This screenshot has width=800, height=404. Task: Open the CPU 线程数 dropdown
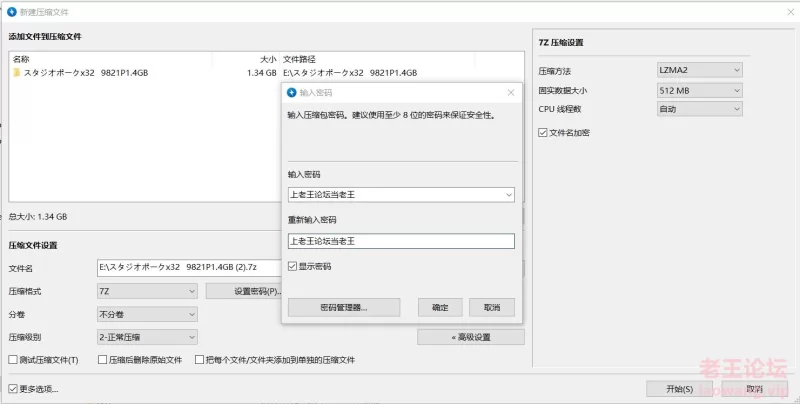737,108
